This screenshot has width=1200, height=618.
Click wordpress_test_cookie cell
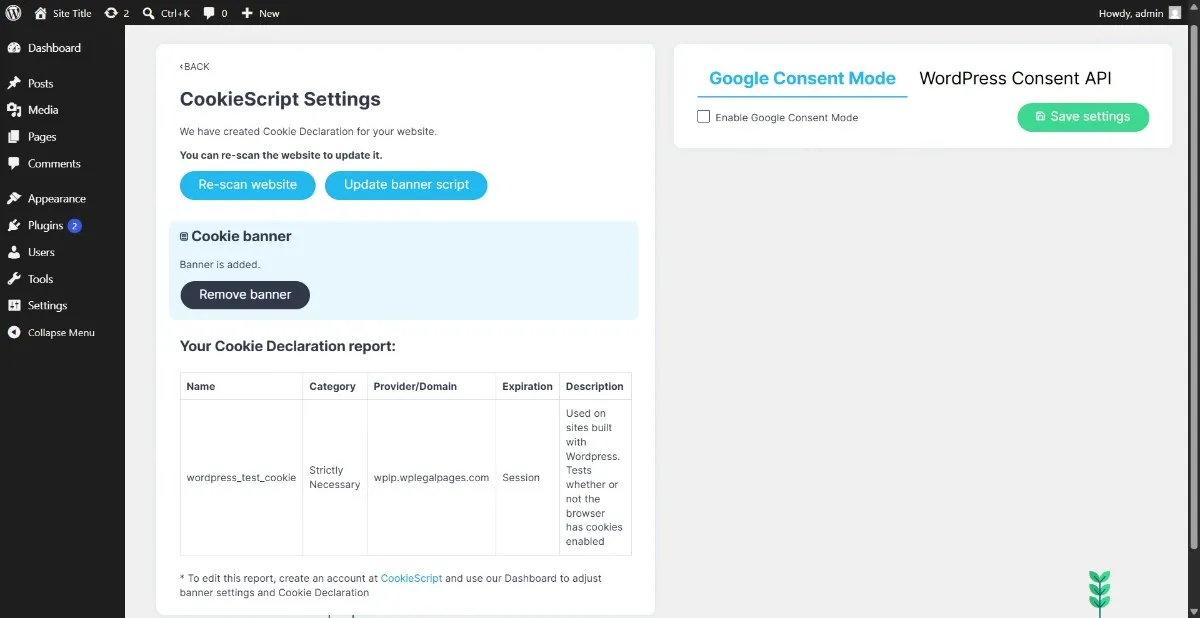[x=241, y=478]
